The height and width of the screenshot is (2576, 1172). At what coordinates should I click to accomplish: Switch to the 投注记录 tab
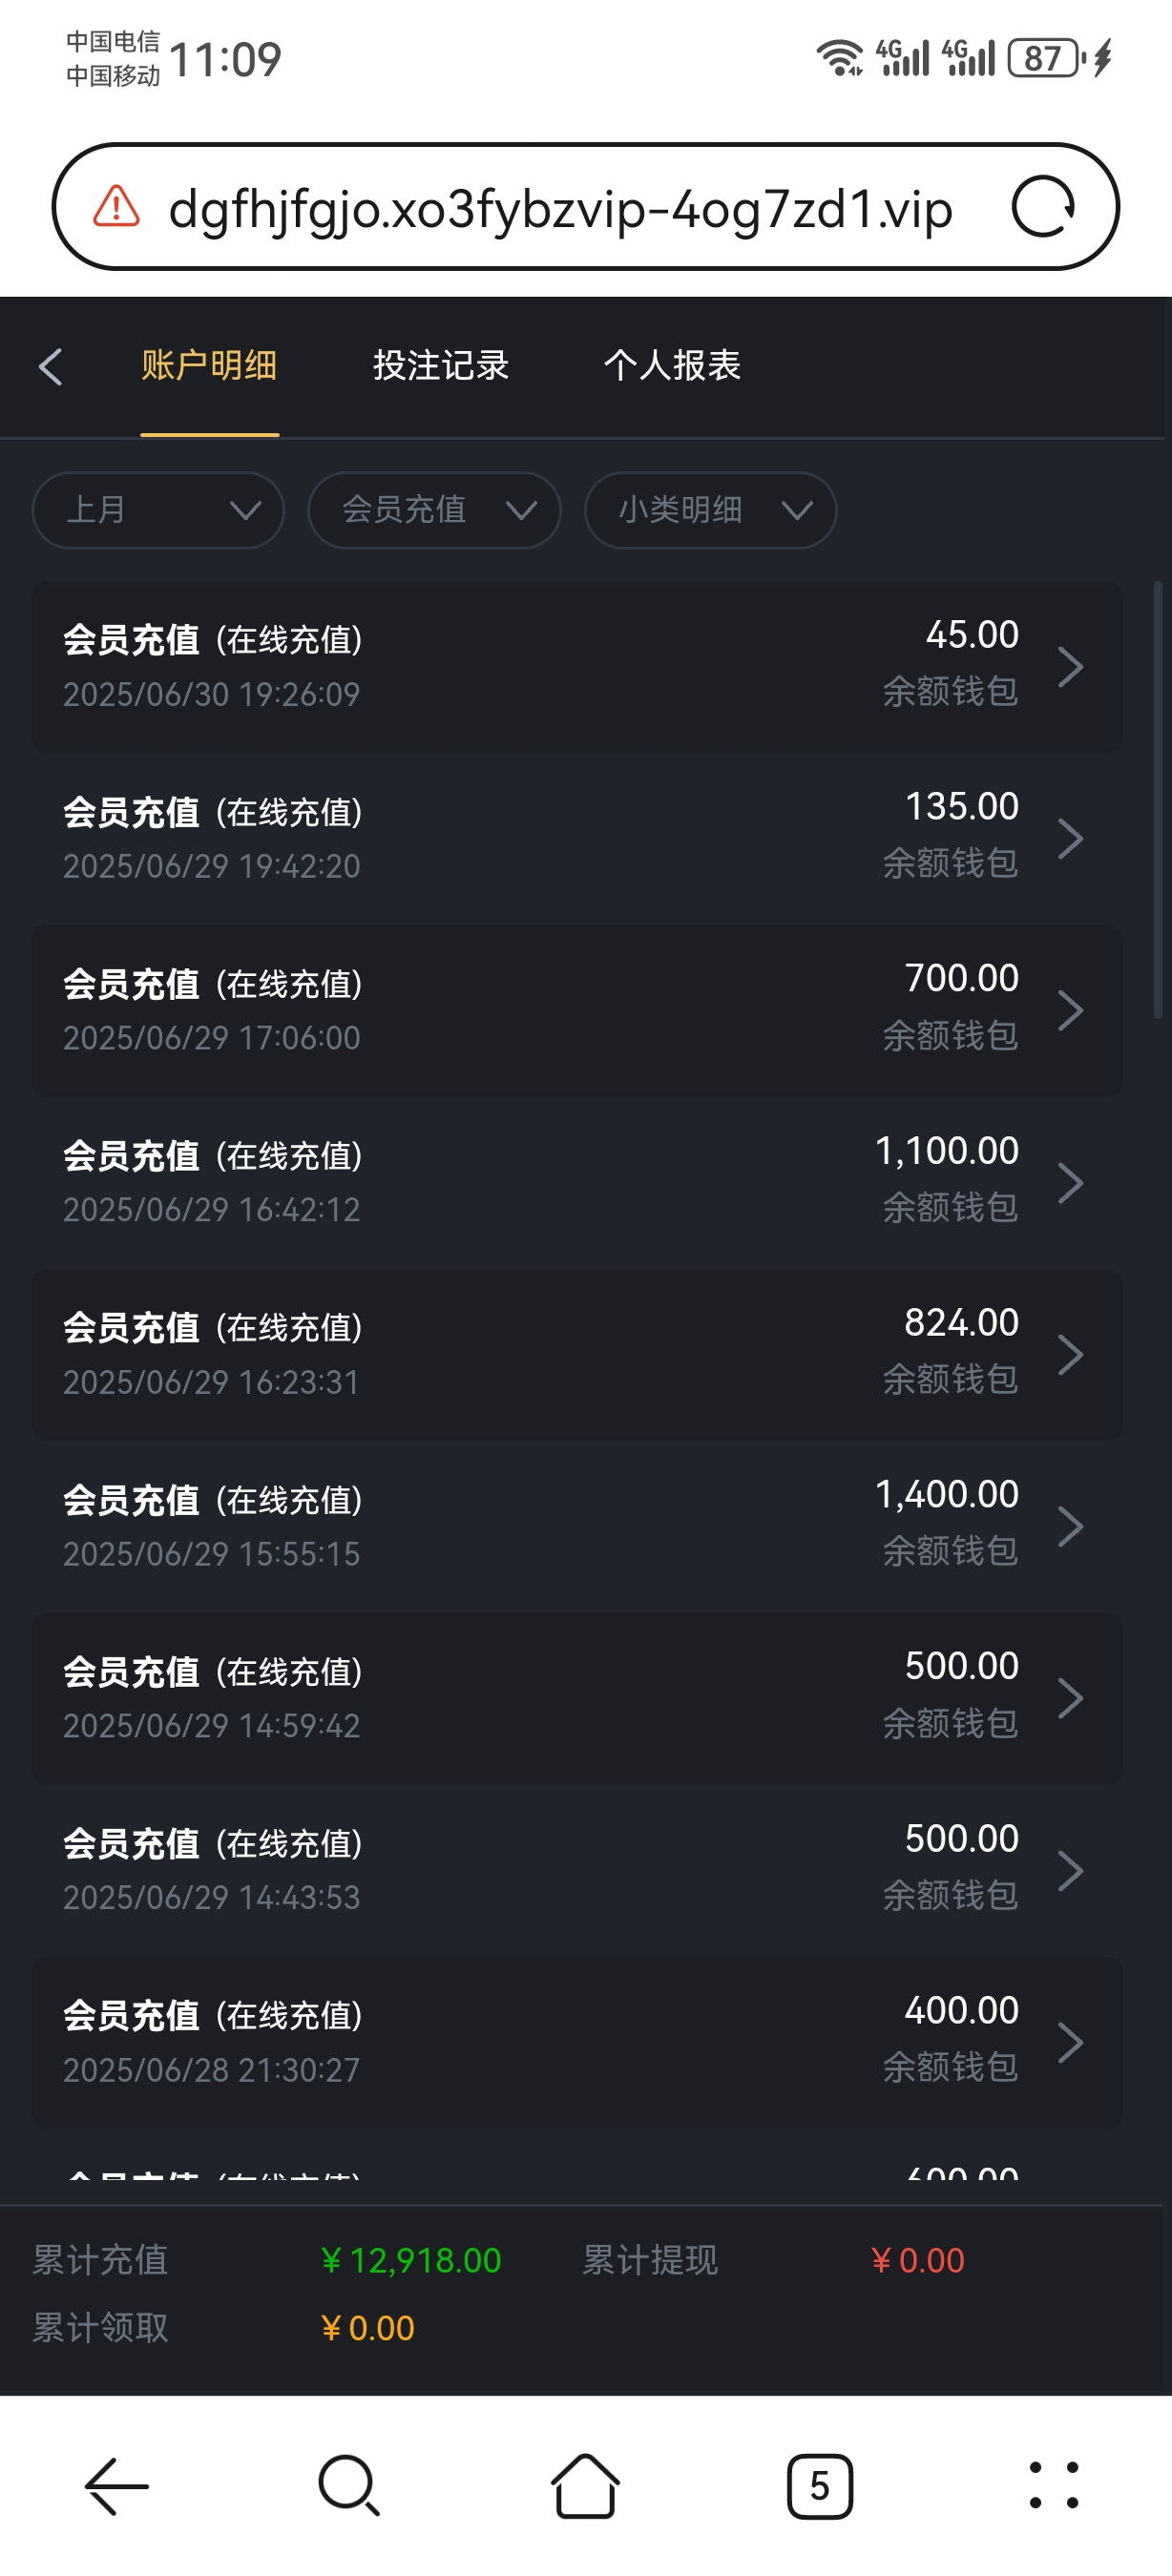[x=441, y=366]
